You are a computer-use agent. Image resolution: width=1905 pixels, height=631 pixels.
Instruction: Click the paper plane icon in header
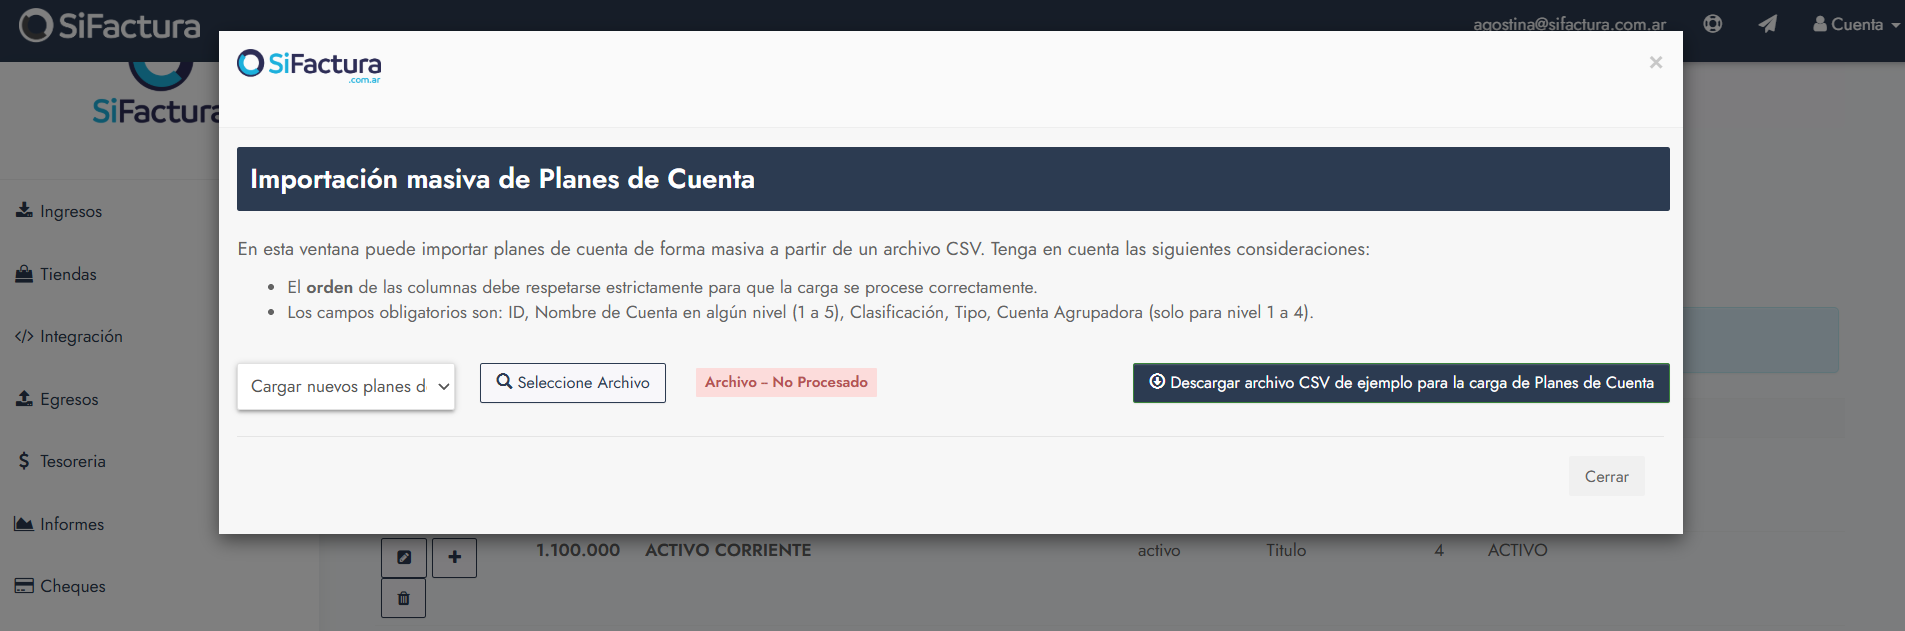[x=1768, y=24]
